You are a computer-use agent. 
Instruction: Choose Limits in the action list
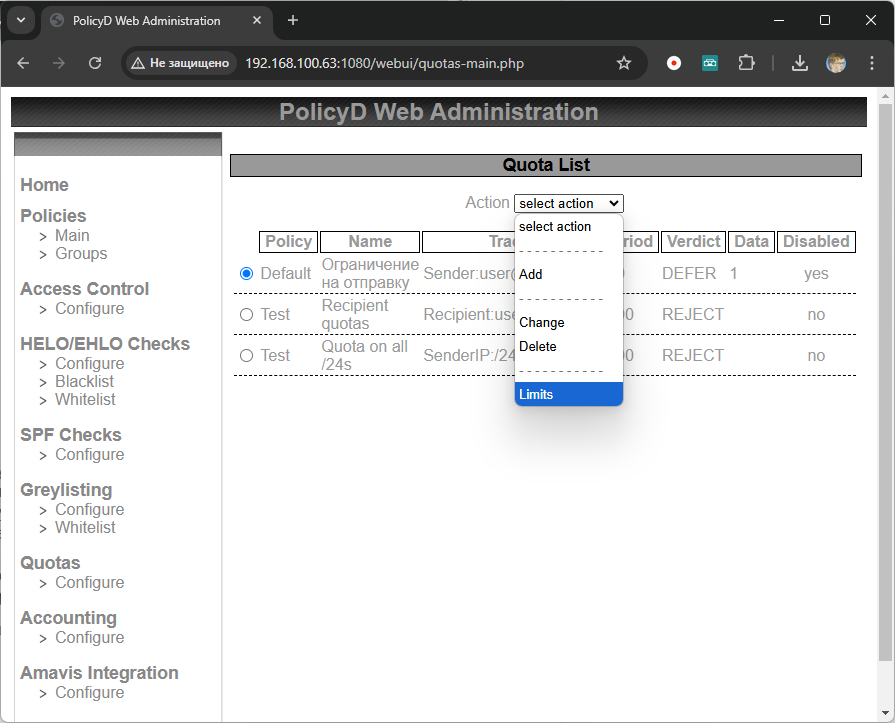(x=569, y=394)
